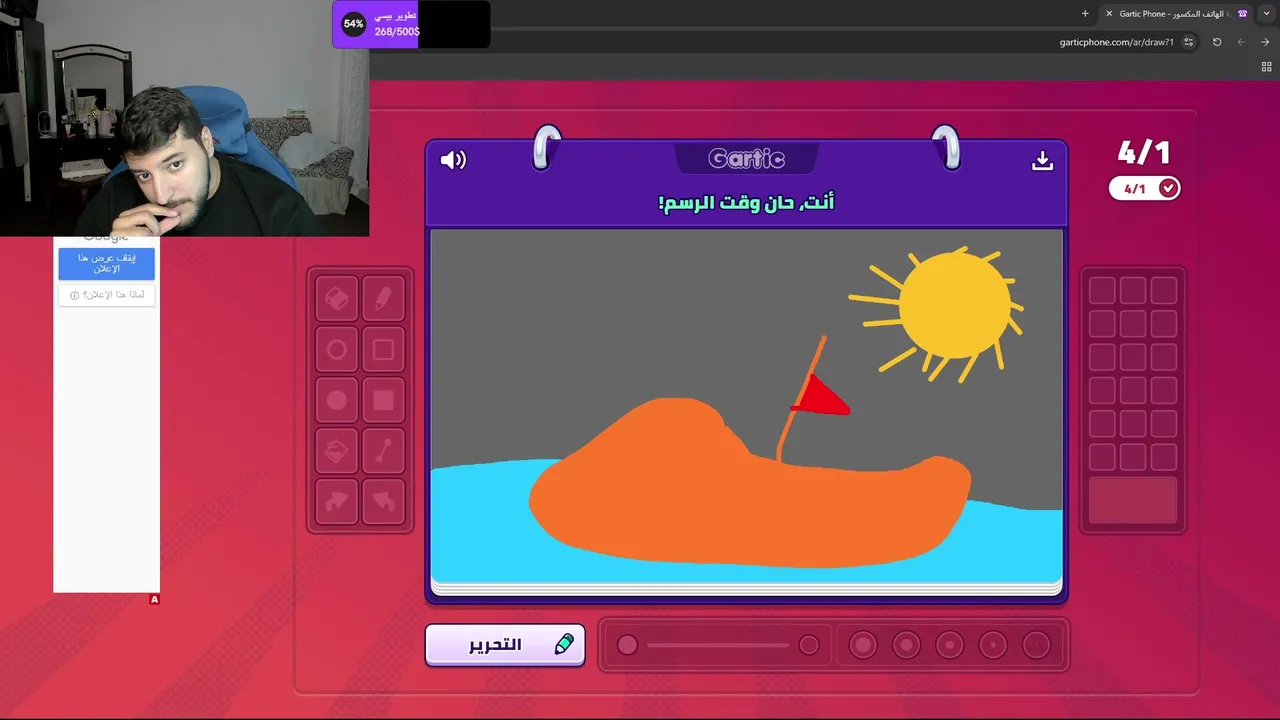Click the large selected-color box under the palette
This screenshot has width=1280, height=720.
[x=1133, y=500]
